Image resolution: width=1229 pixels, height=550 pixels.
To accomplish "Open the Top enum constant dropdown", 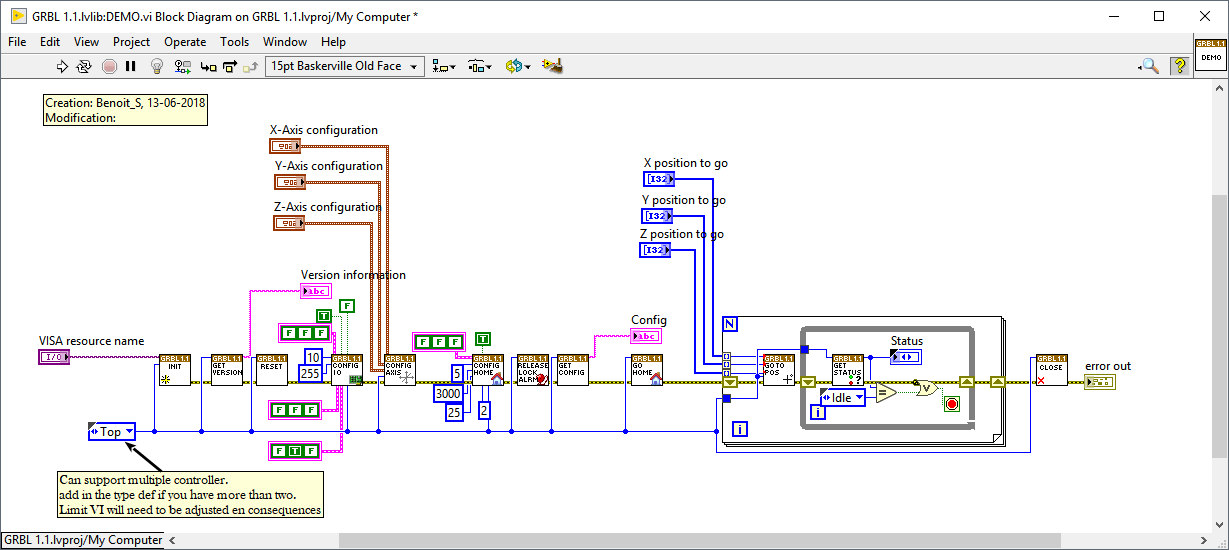I will 111,432.
